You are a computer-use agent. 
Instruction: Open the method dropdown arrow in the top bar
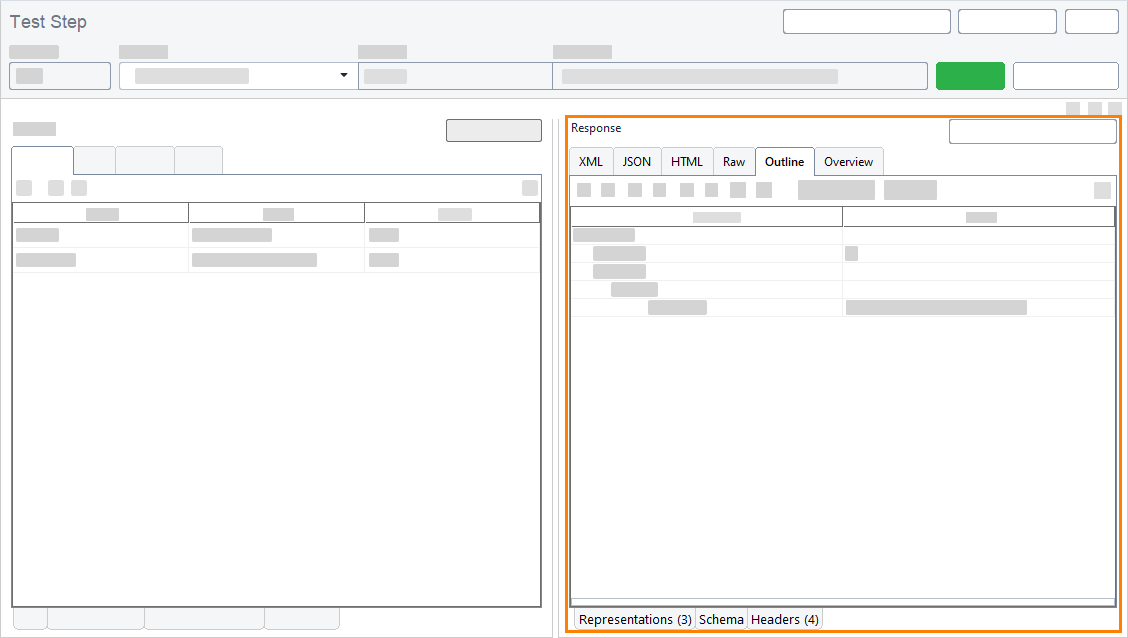(344, 76)
